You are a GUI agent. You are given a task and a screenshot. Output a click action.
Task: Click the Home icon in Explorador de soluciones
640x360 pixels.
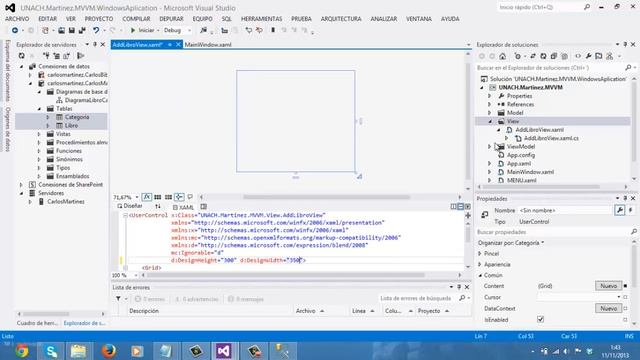(502, 56)
